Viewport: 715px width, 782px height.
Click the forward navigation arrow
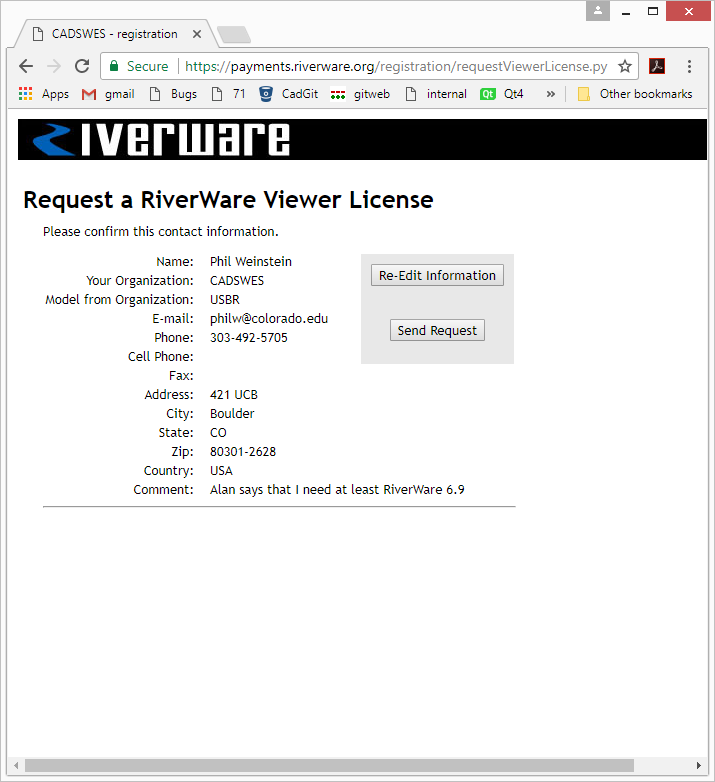[54, 66]
